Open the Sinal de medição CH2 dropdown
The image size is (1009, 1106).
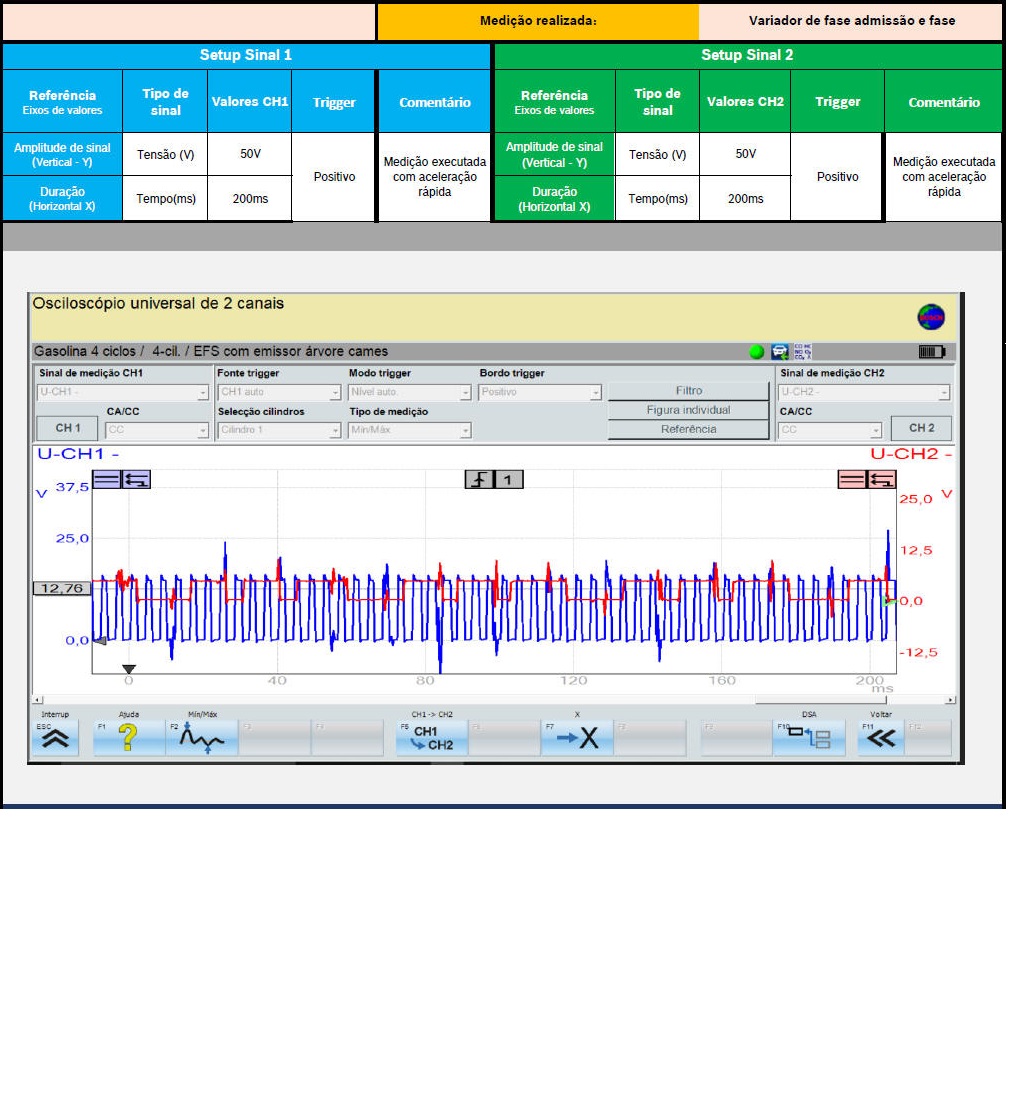[x=864, y=393]
